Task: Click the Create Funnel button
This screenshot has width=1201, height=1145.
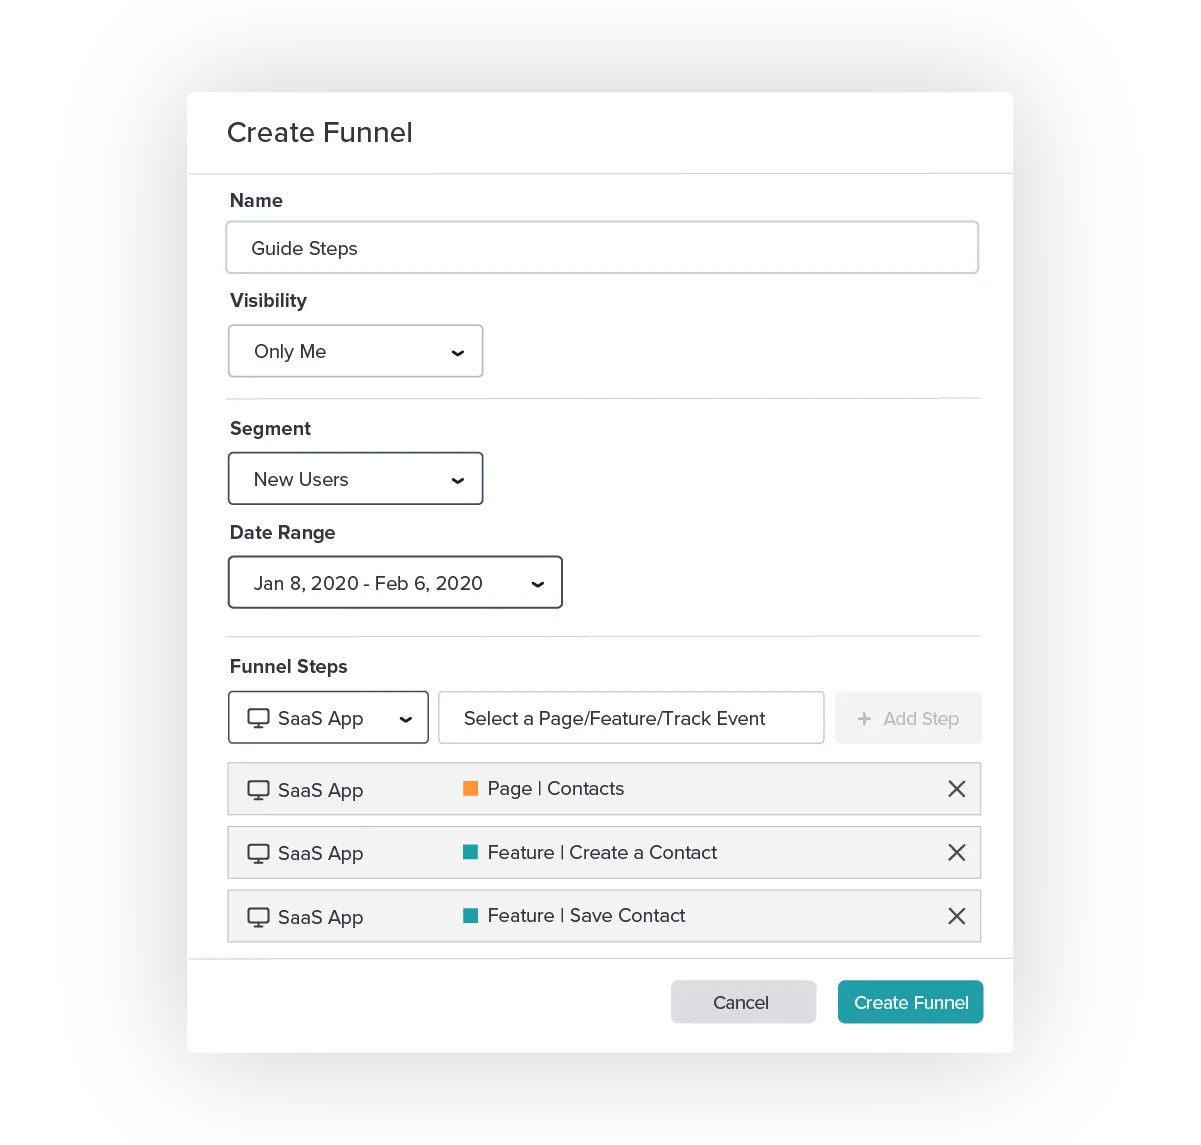Action: click(x=910, y=1002)
